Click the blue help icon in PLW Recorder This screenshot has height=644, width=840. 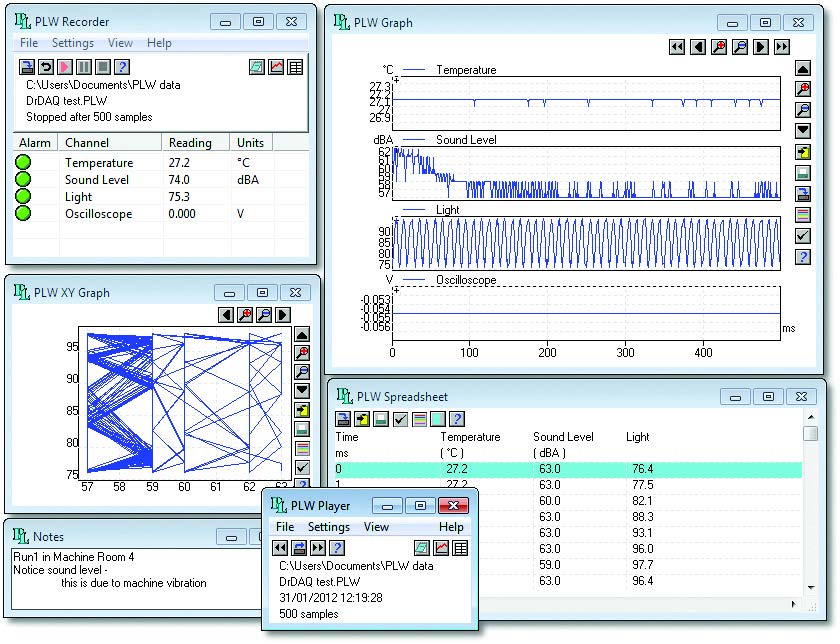(x=122, y=67)
